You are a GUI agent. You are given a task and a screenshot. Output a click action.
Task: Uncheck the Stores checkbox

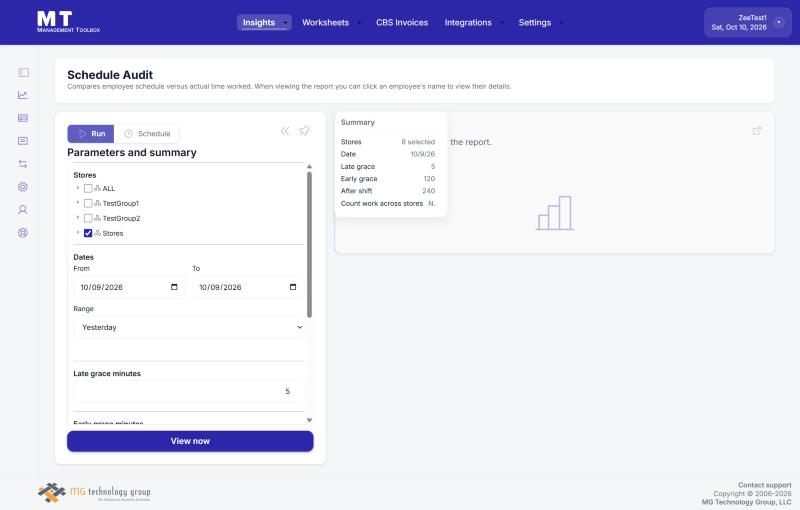[88, 233]
